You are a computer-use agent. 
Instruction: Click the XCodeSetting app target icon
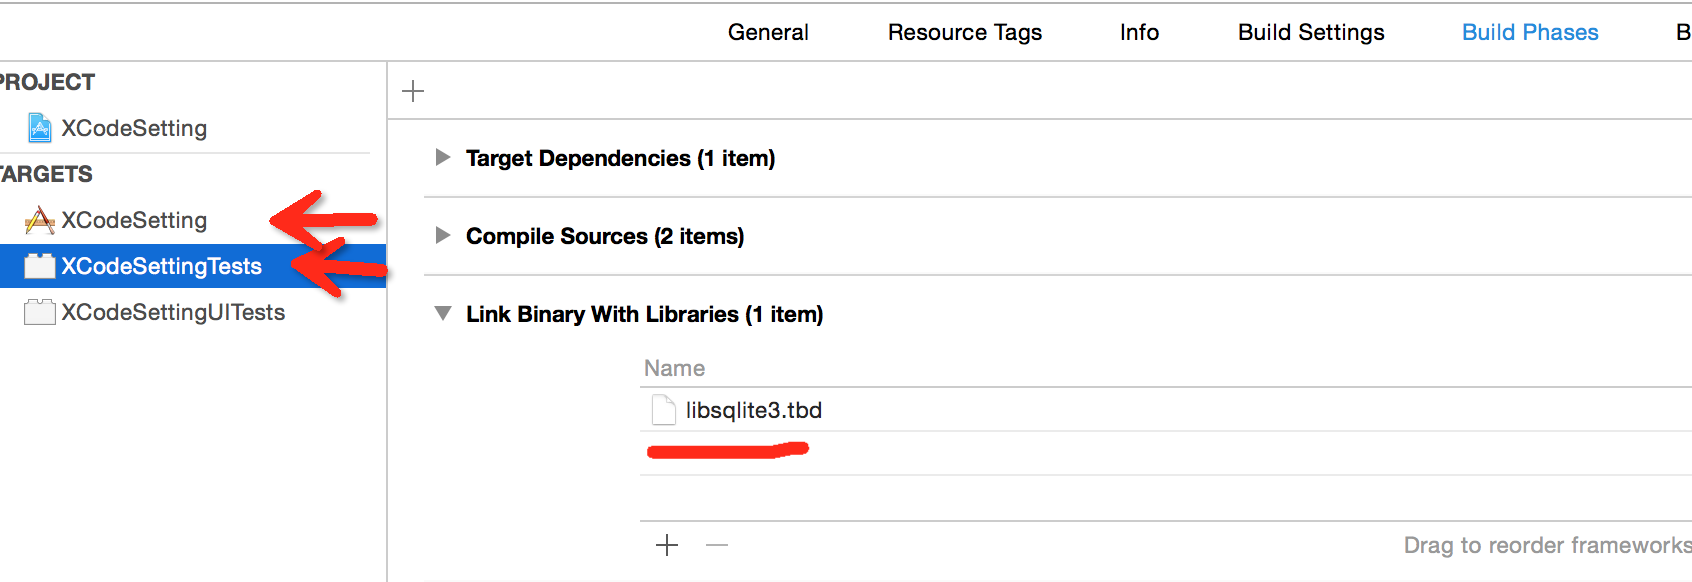click(x=40, y=220)
